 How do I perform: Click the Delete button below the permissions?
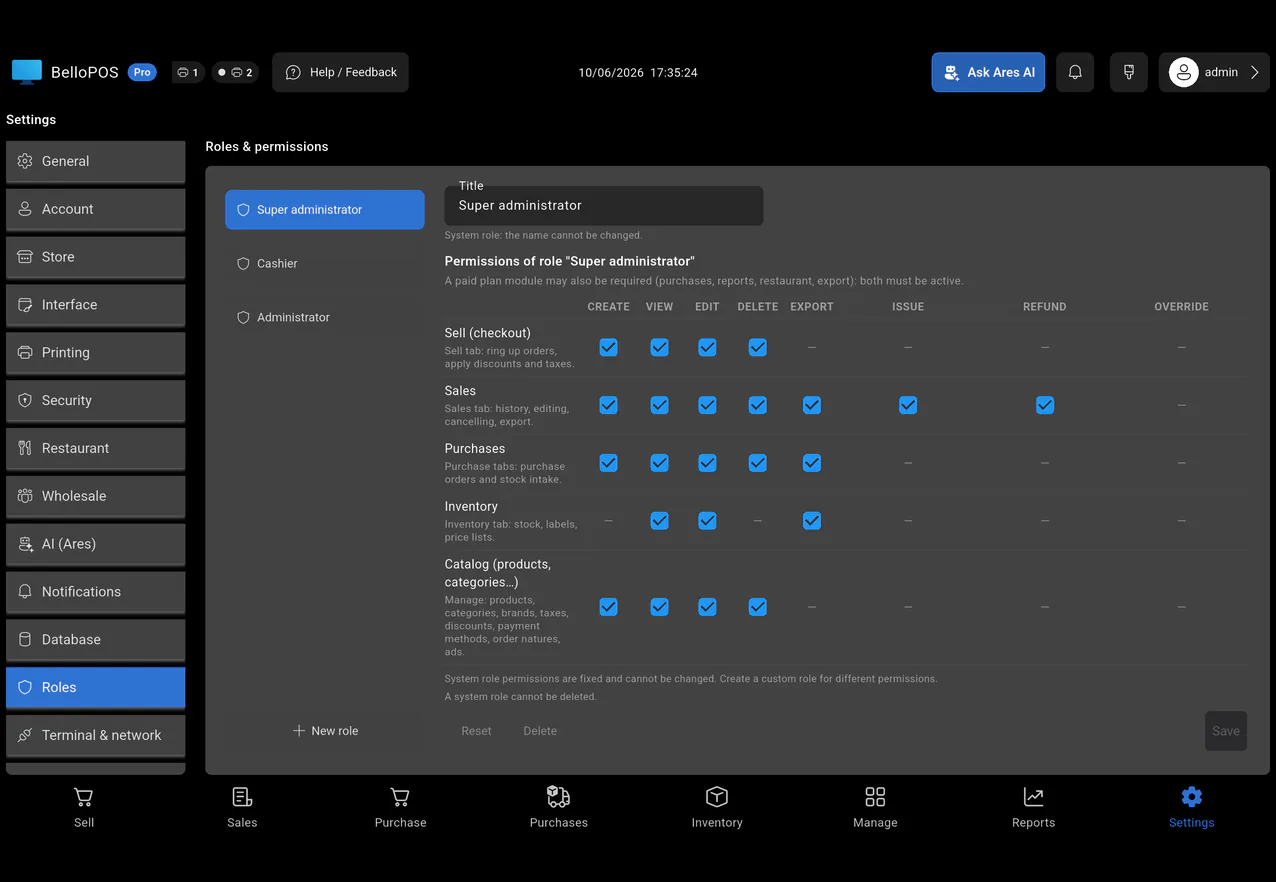[540, 731]
